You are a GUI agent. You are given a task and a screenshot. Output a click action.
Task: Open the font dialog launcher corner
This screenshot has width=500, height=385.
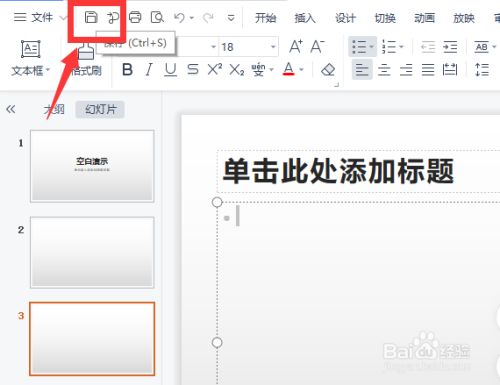(x=337, y=85)
